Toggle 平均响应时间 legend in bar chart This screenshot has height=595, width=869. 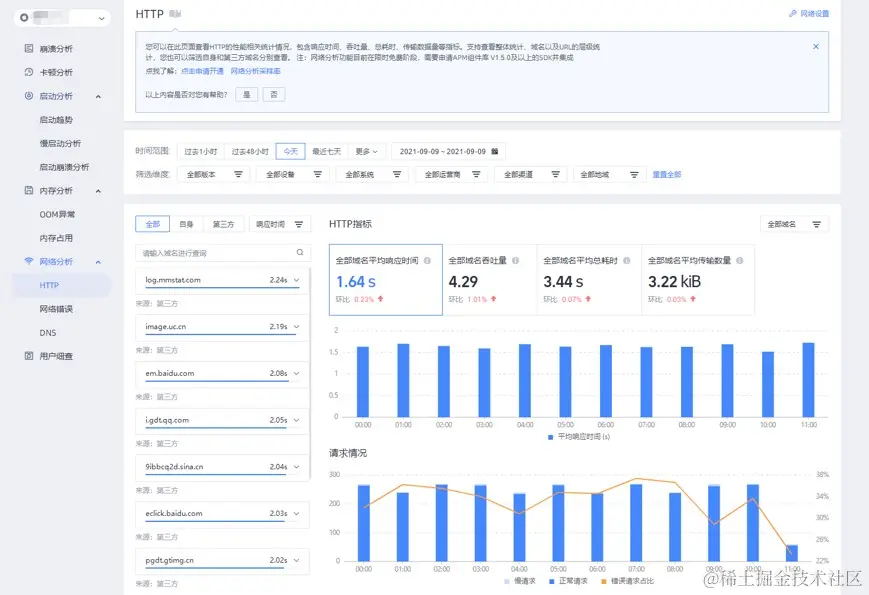tap(579, 437)
